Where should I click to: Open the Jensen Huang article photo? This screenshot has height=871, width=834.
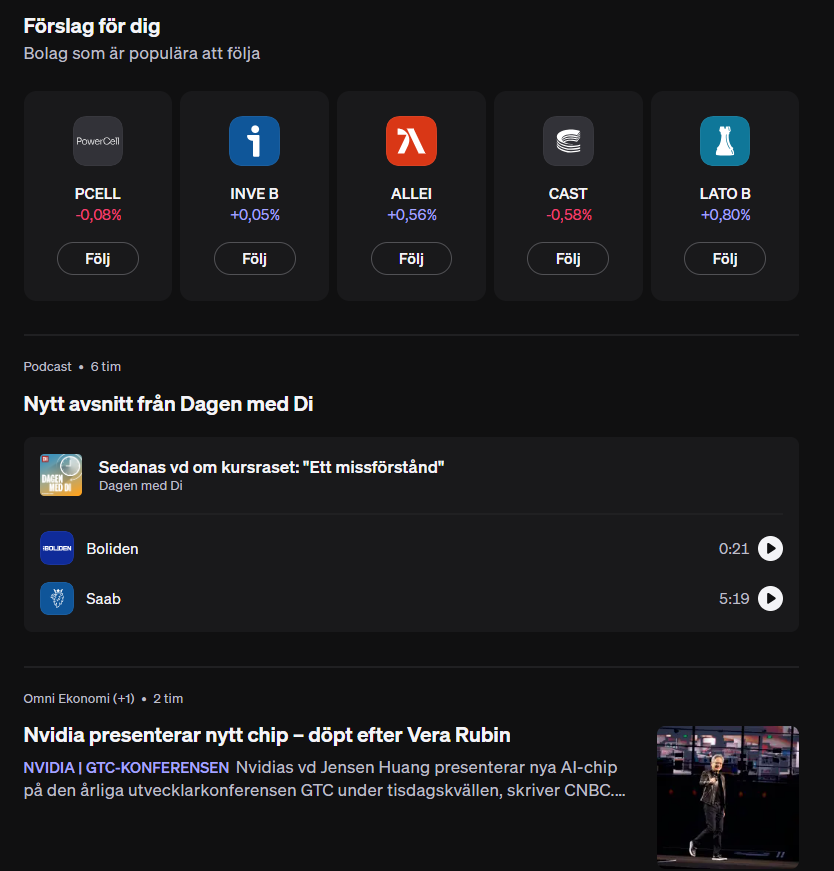[728, 797]
